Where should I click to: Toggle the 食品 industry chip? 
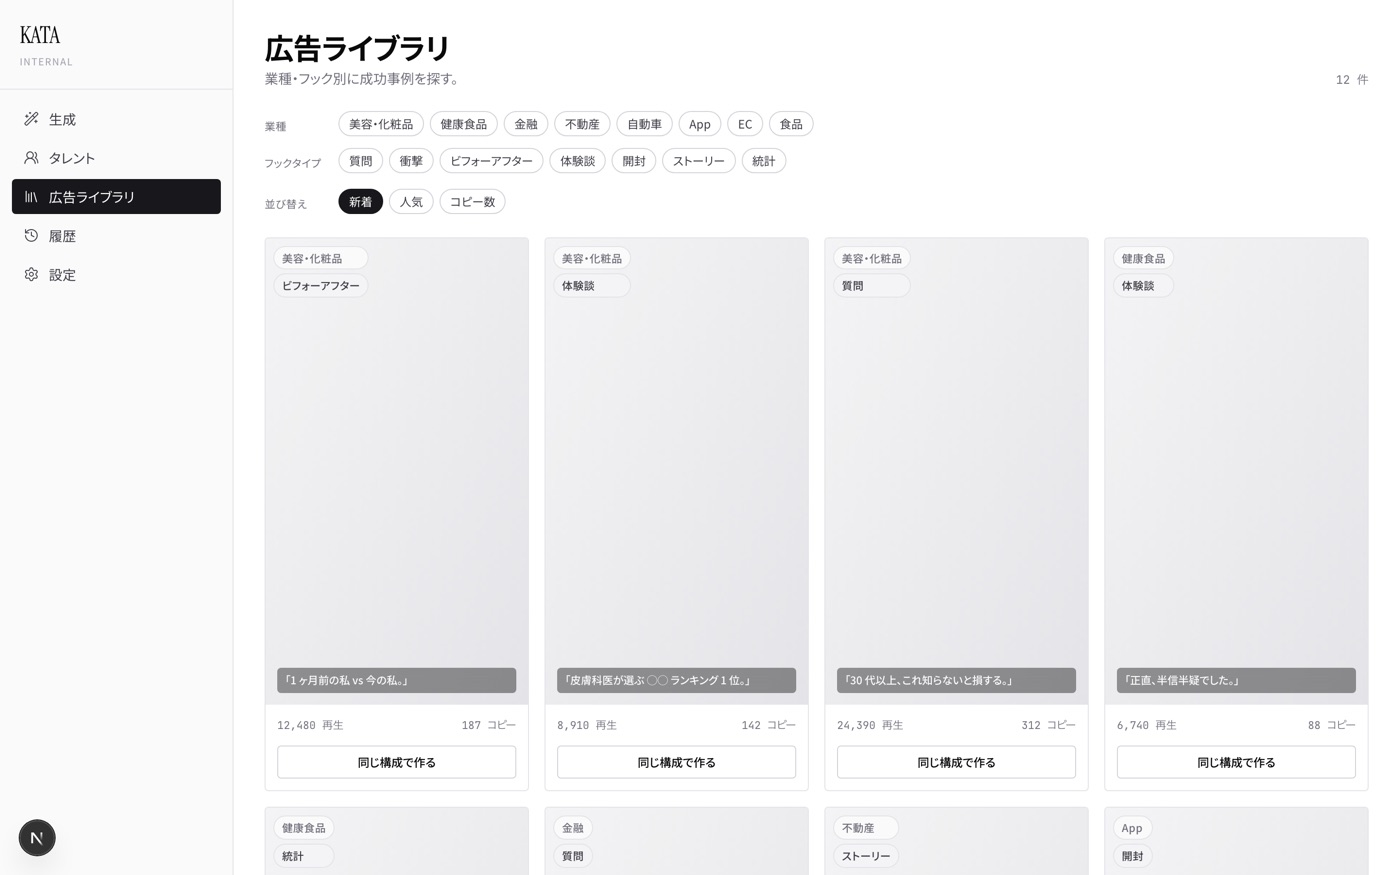pos(791,124)
